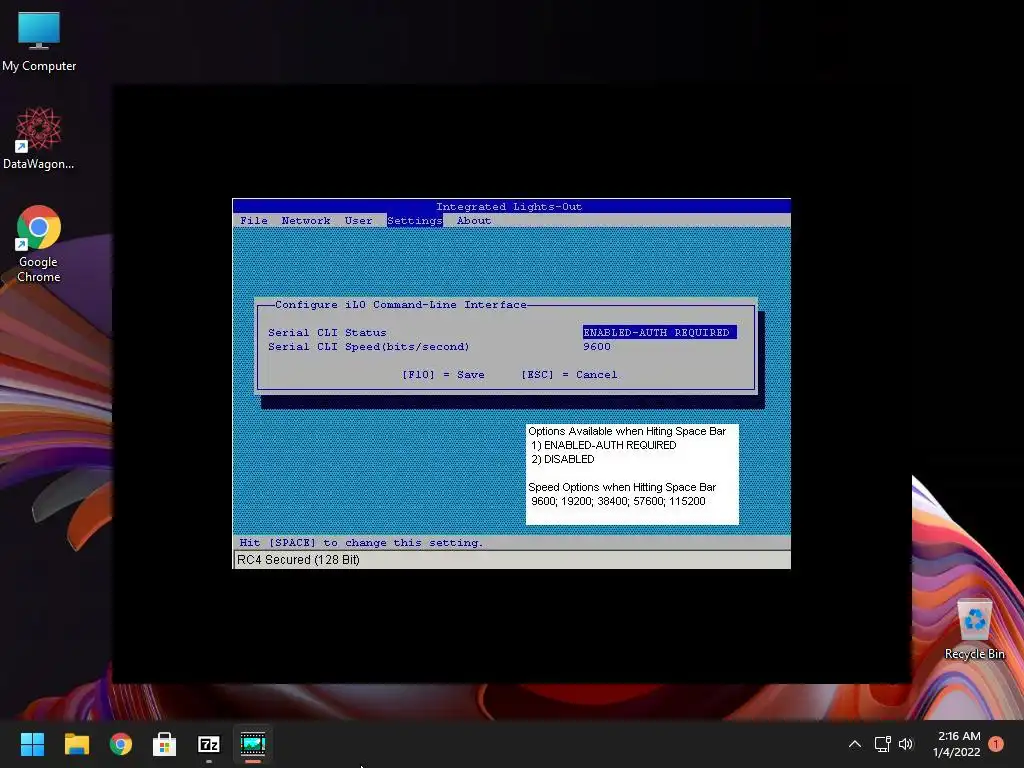The height and width of the screenshot is (768, 1024).
Task: Open the clock showing 2:16 AM
Action: (x=957, y=744)
